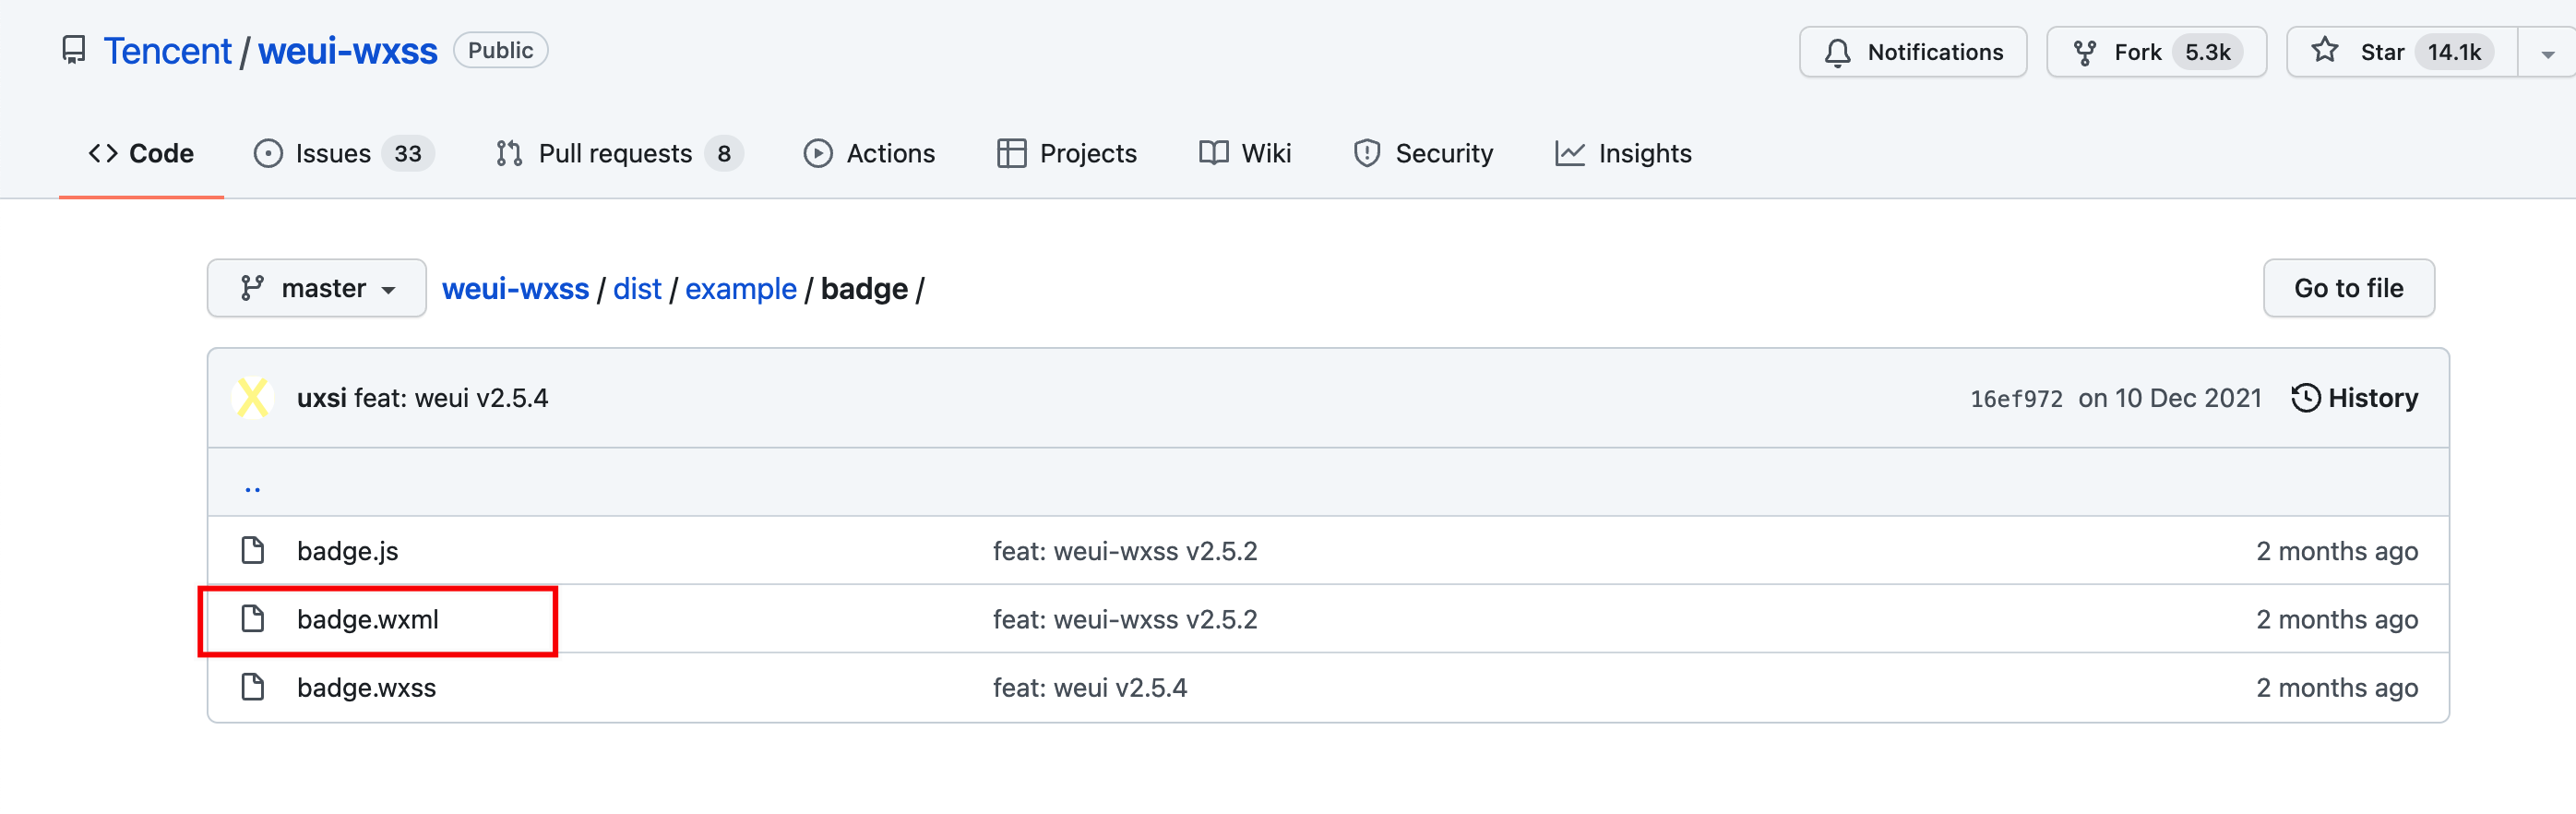
Task: Open the badge.js file
Action: click(x=347, y=551)
